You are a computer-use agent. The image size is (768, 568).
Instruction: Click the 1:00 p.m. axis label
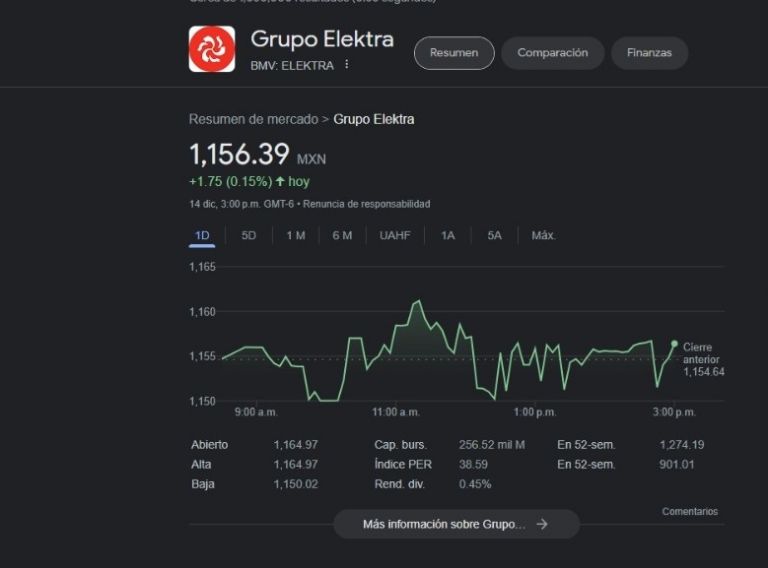(535, 412)
